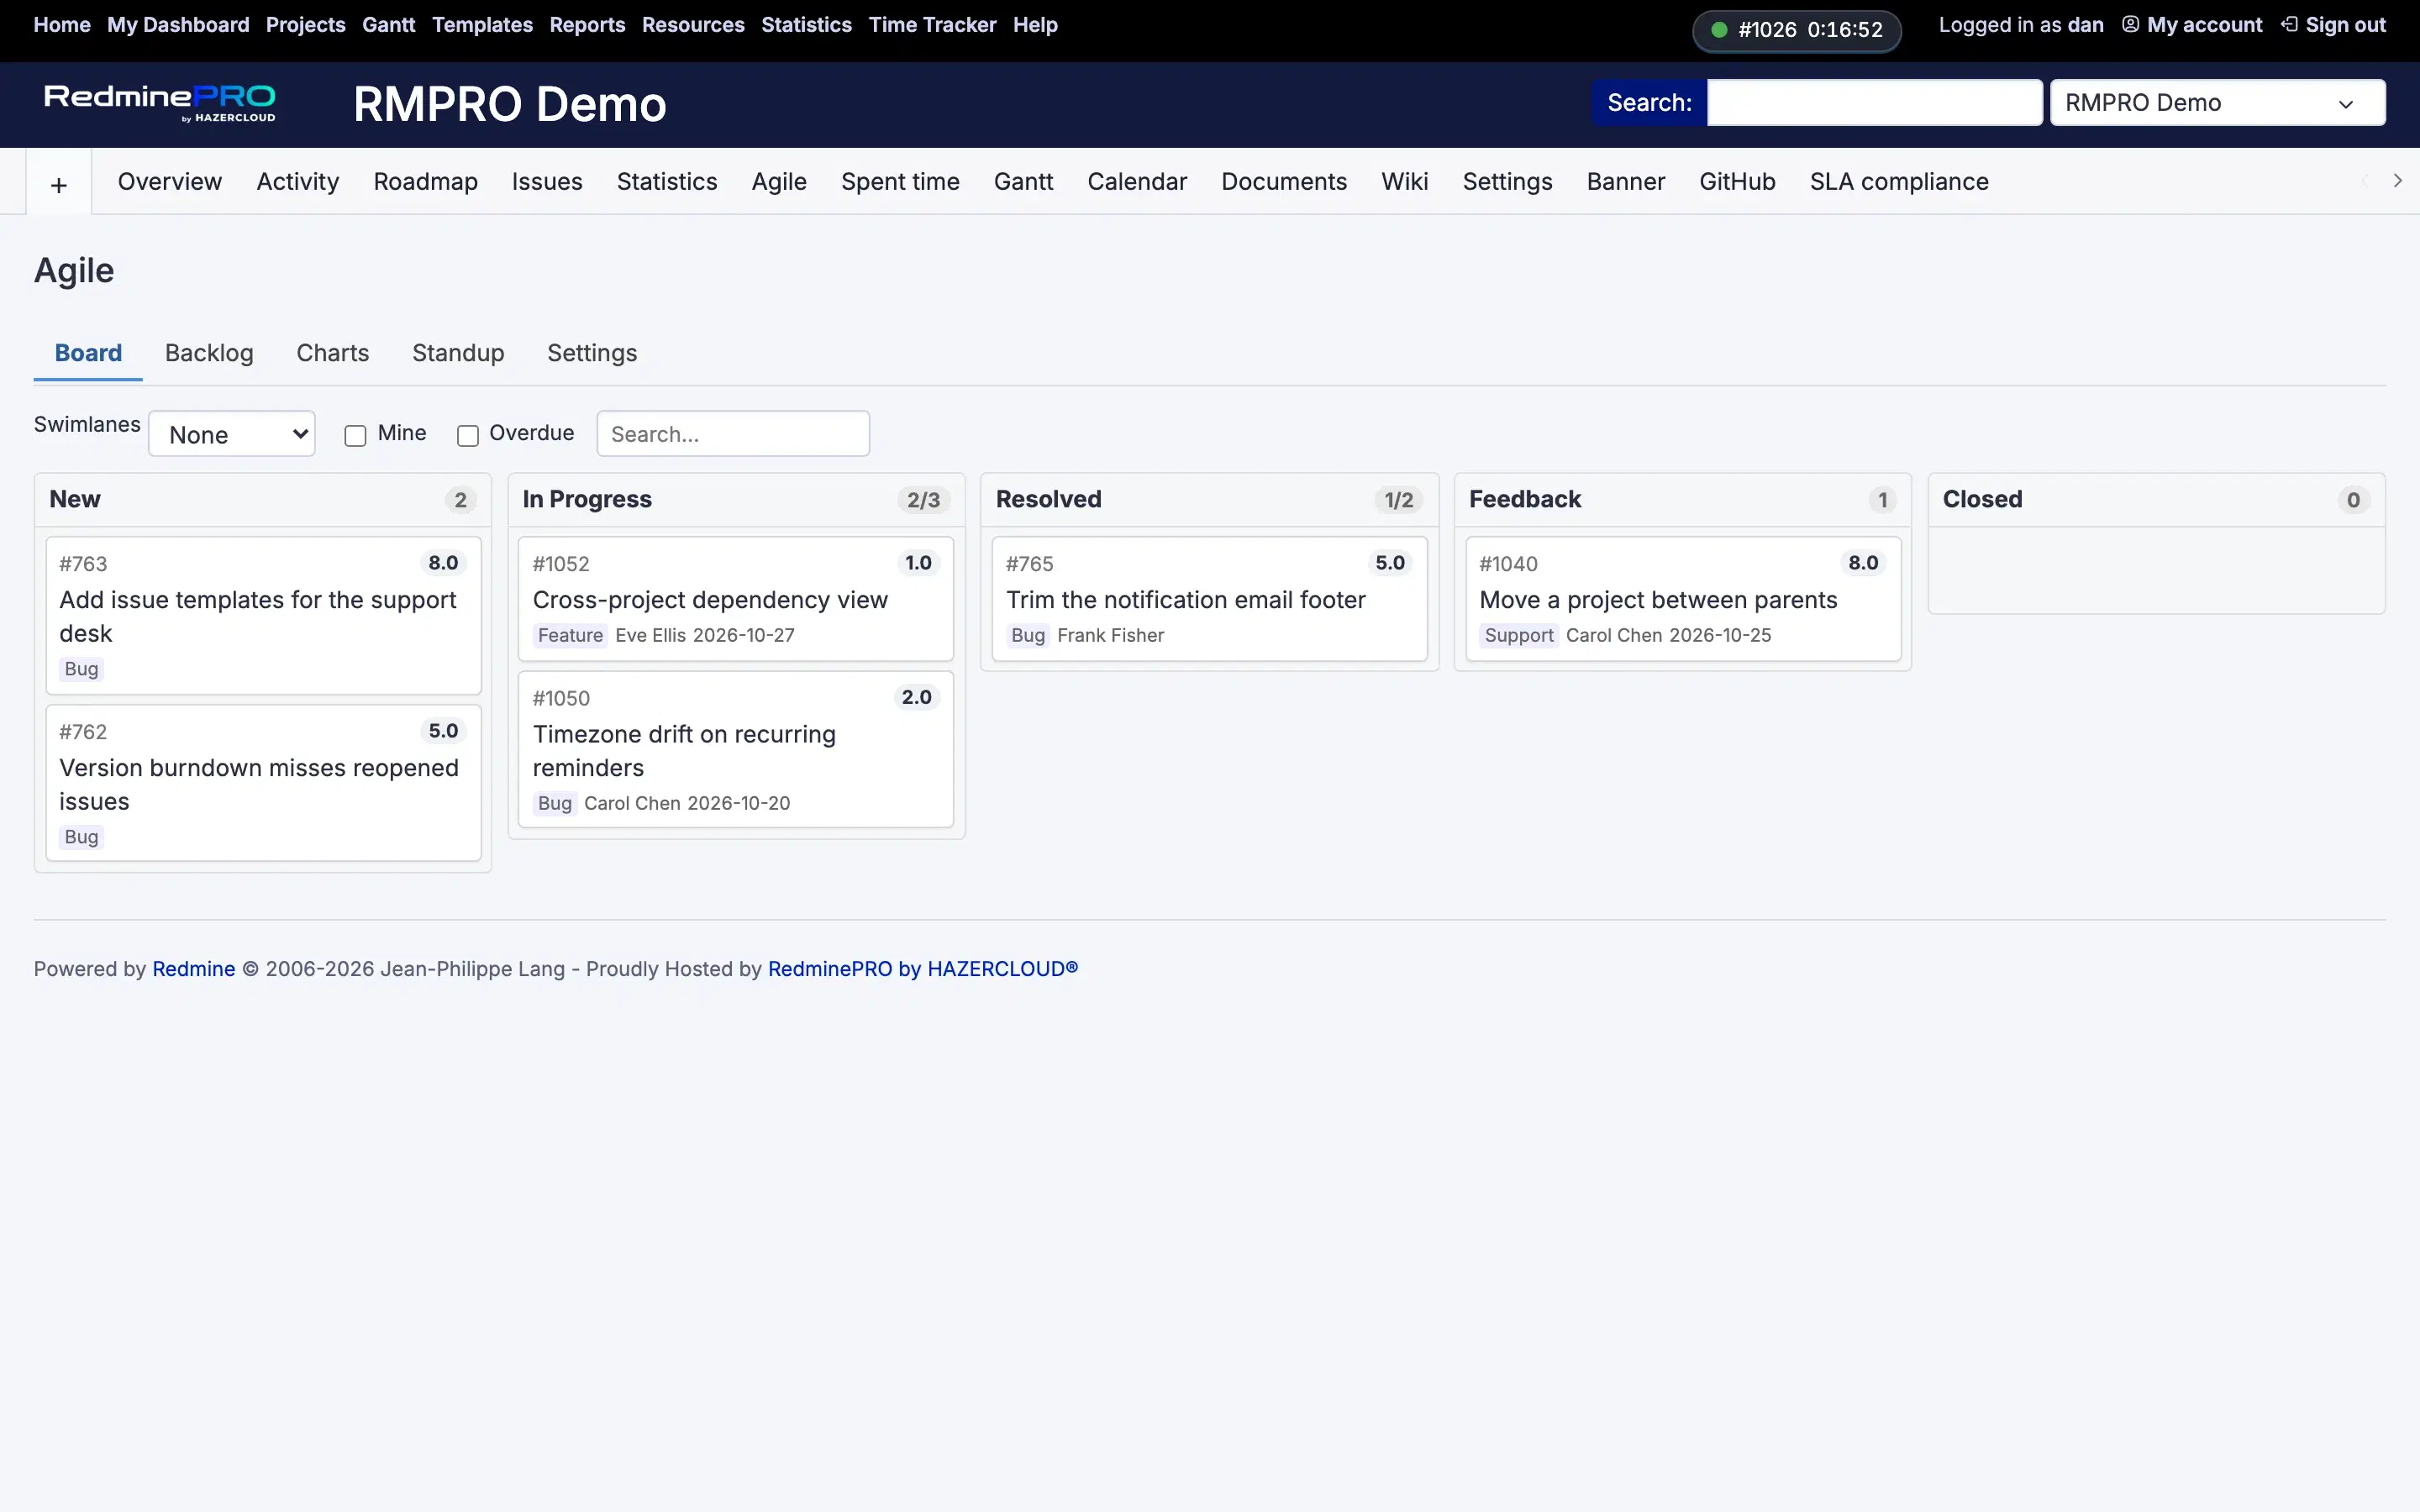Click the Support tag on card #1040
This screenshot has height=1512, width=2420.
[x=1519, y=635]
